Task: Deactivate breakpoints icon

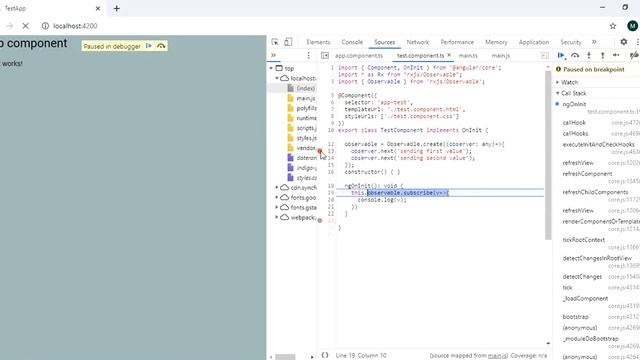Action: coord(634,56)
